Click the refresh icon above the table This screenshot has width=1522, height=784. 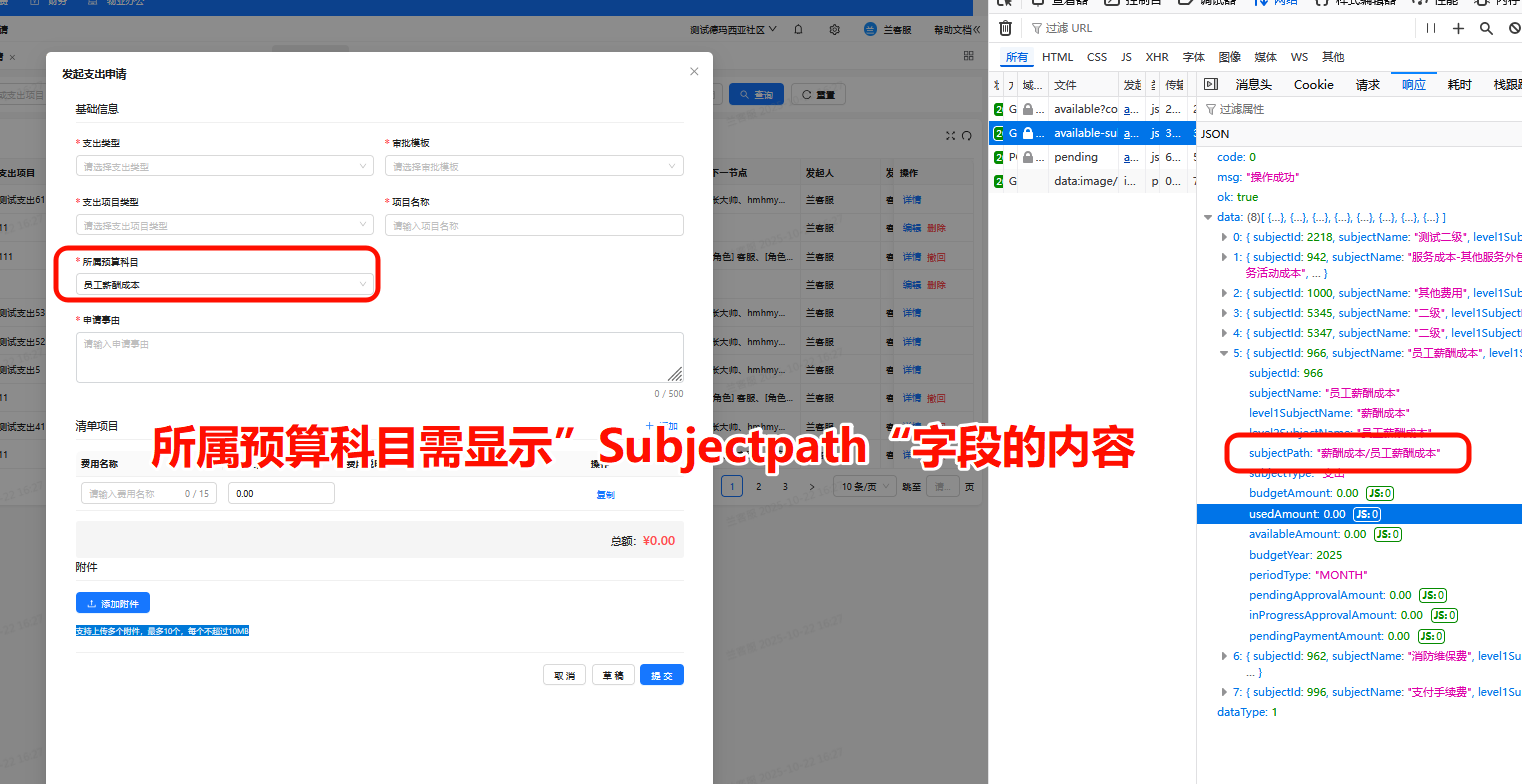point(966,135)
